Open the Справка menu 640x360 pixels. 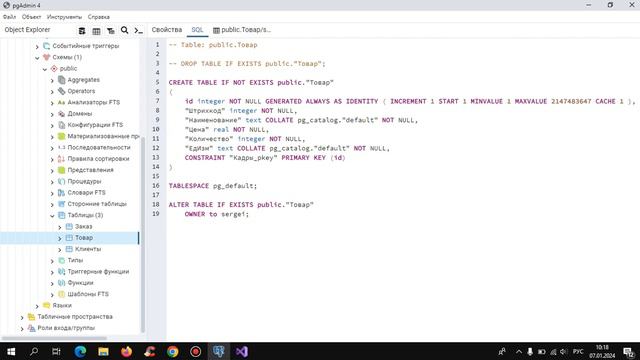point(98,17)
